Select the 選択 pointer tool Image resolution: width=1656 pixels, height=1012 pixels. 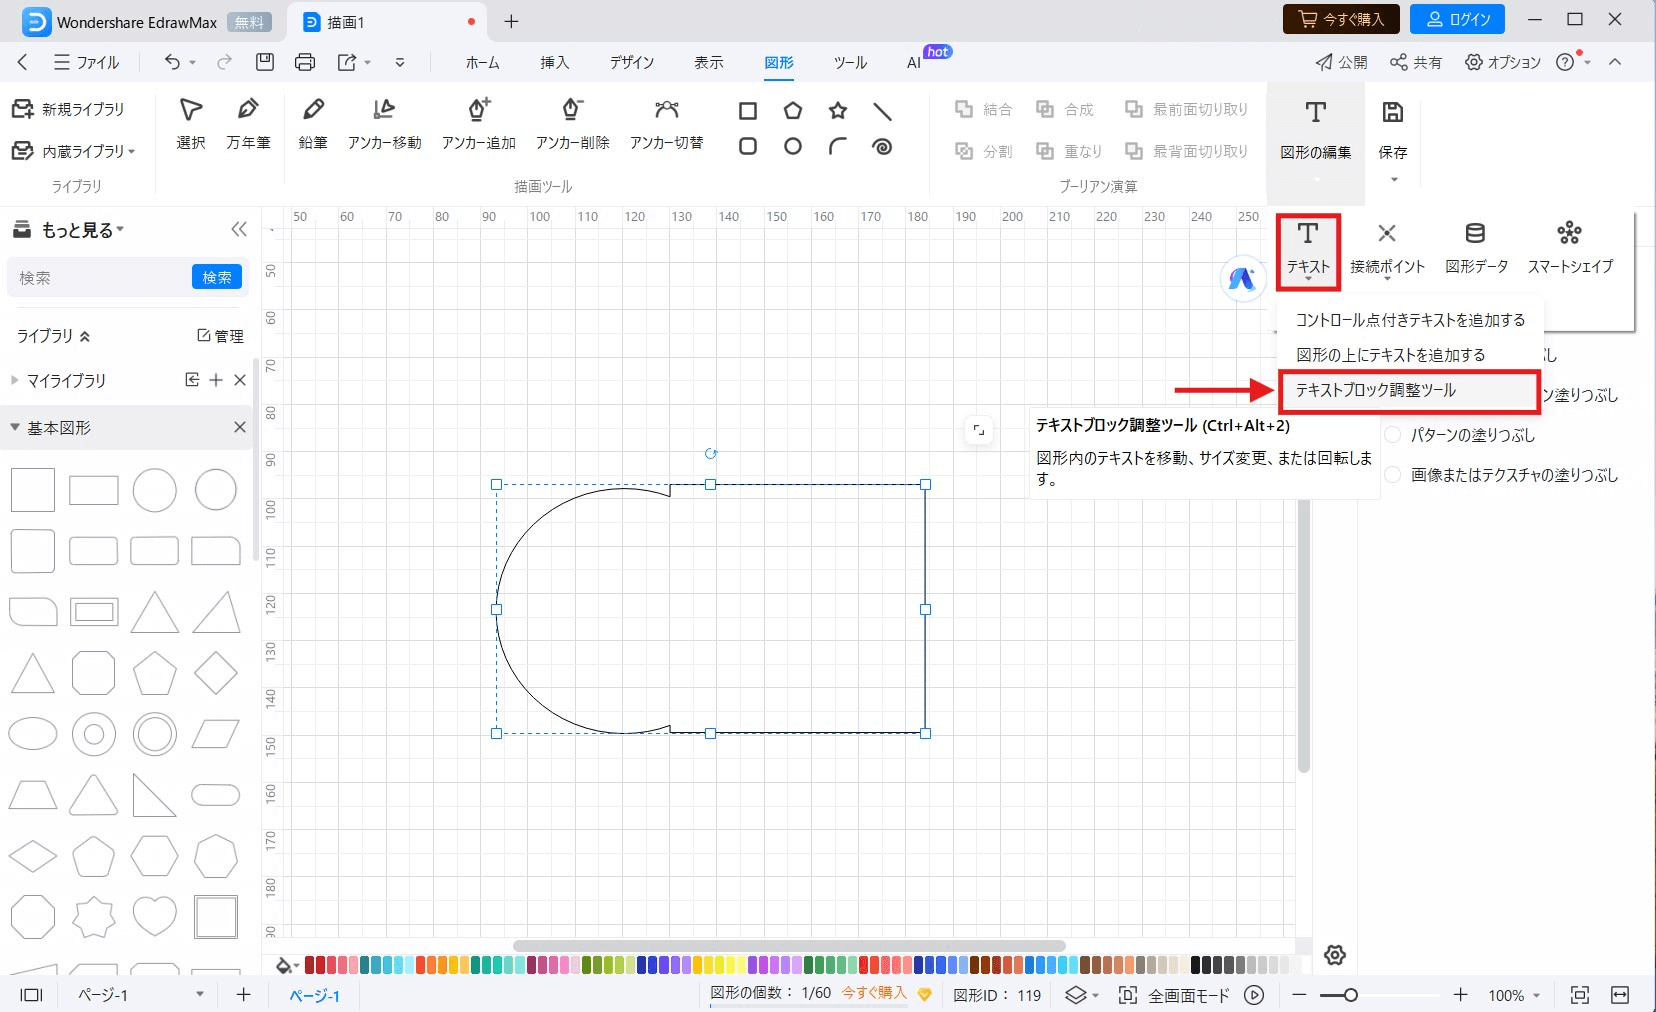click(x=190, y=124)
